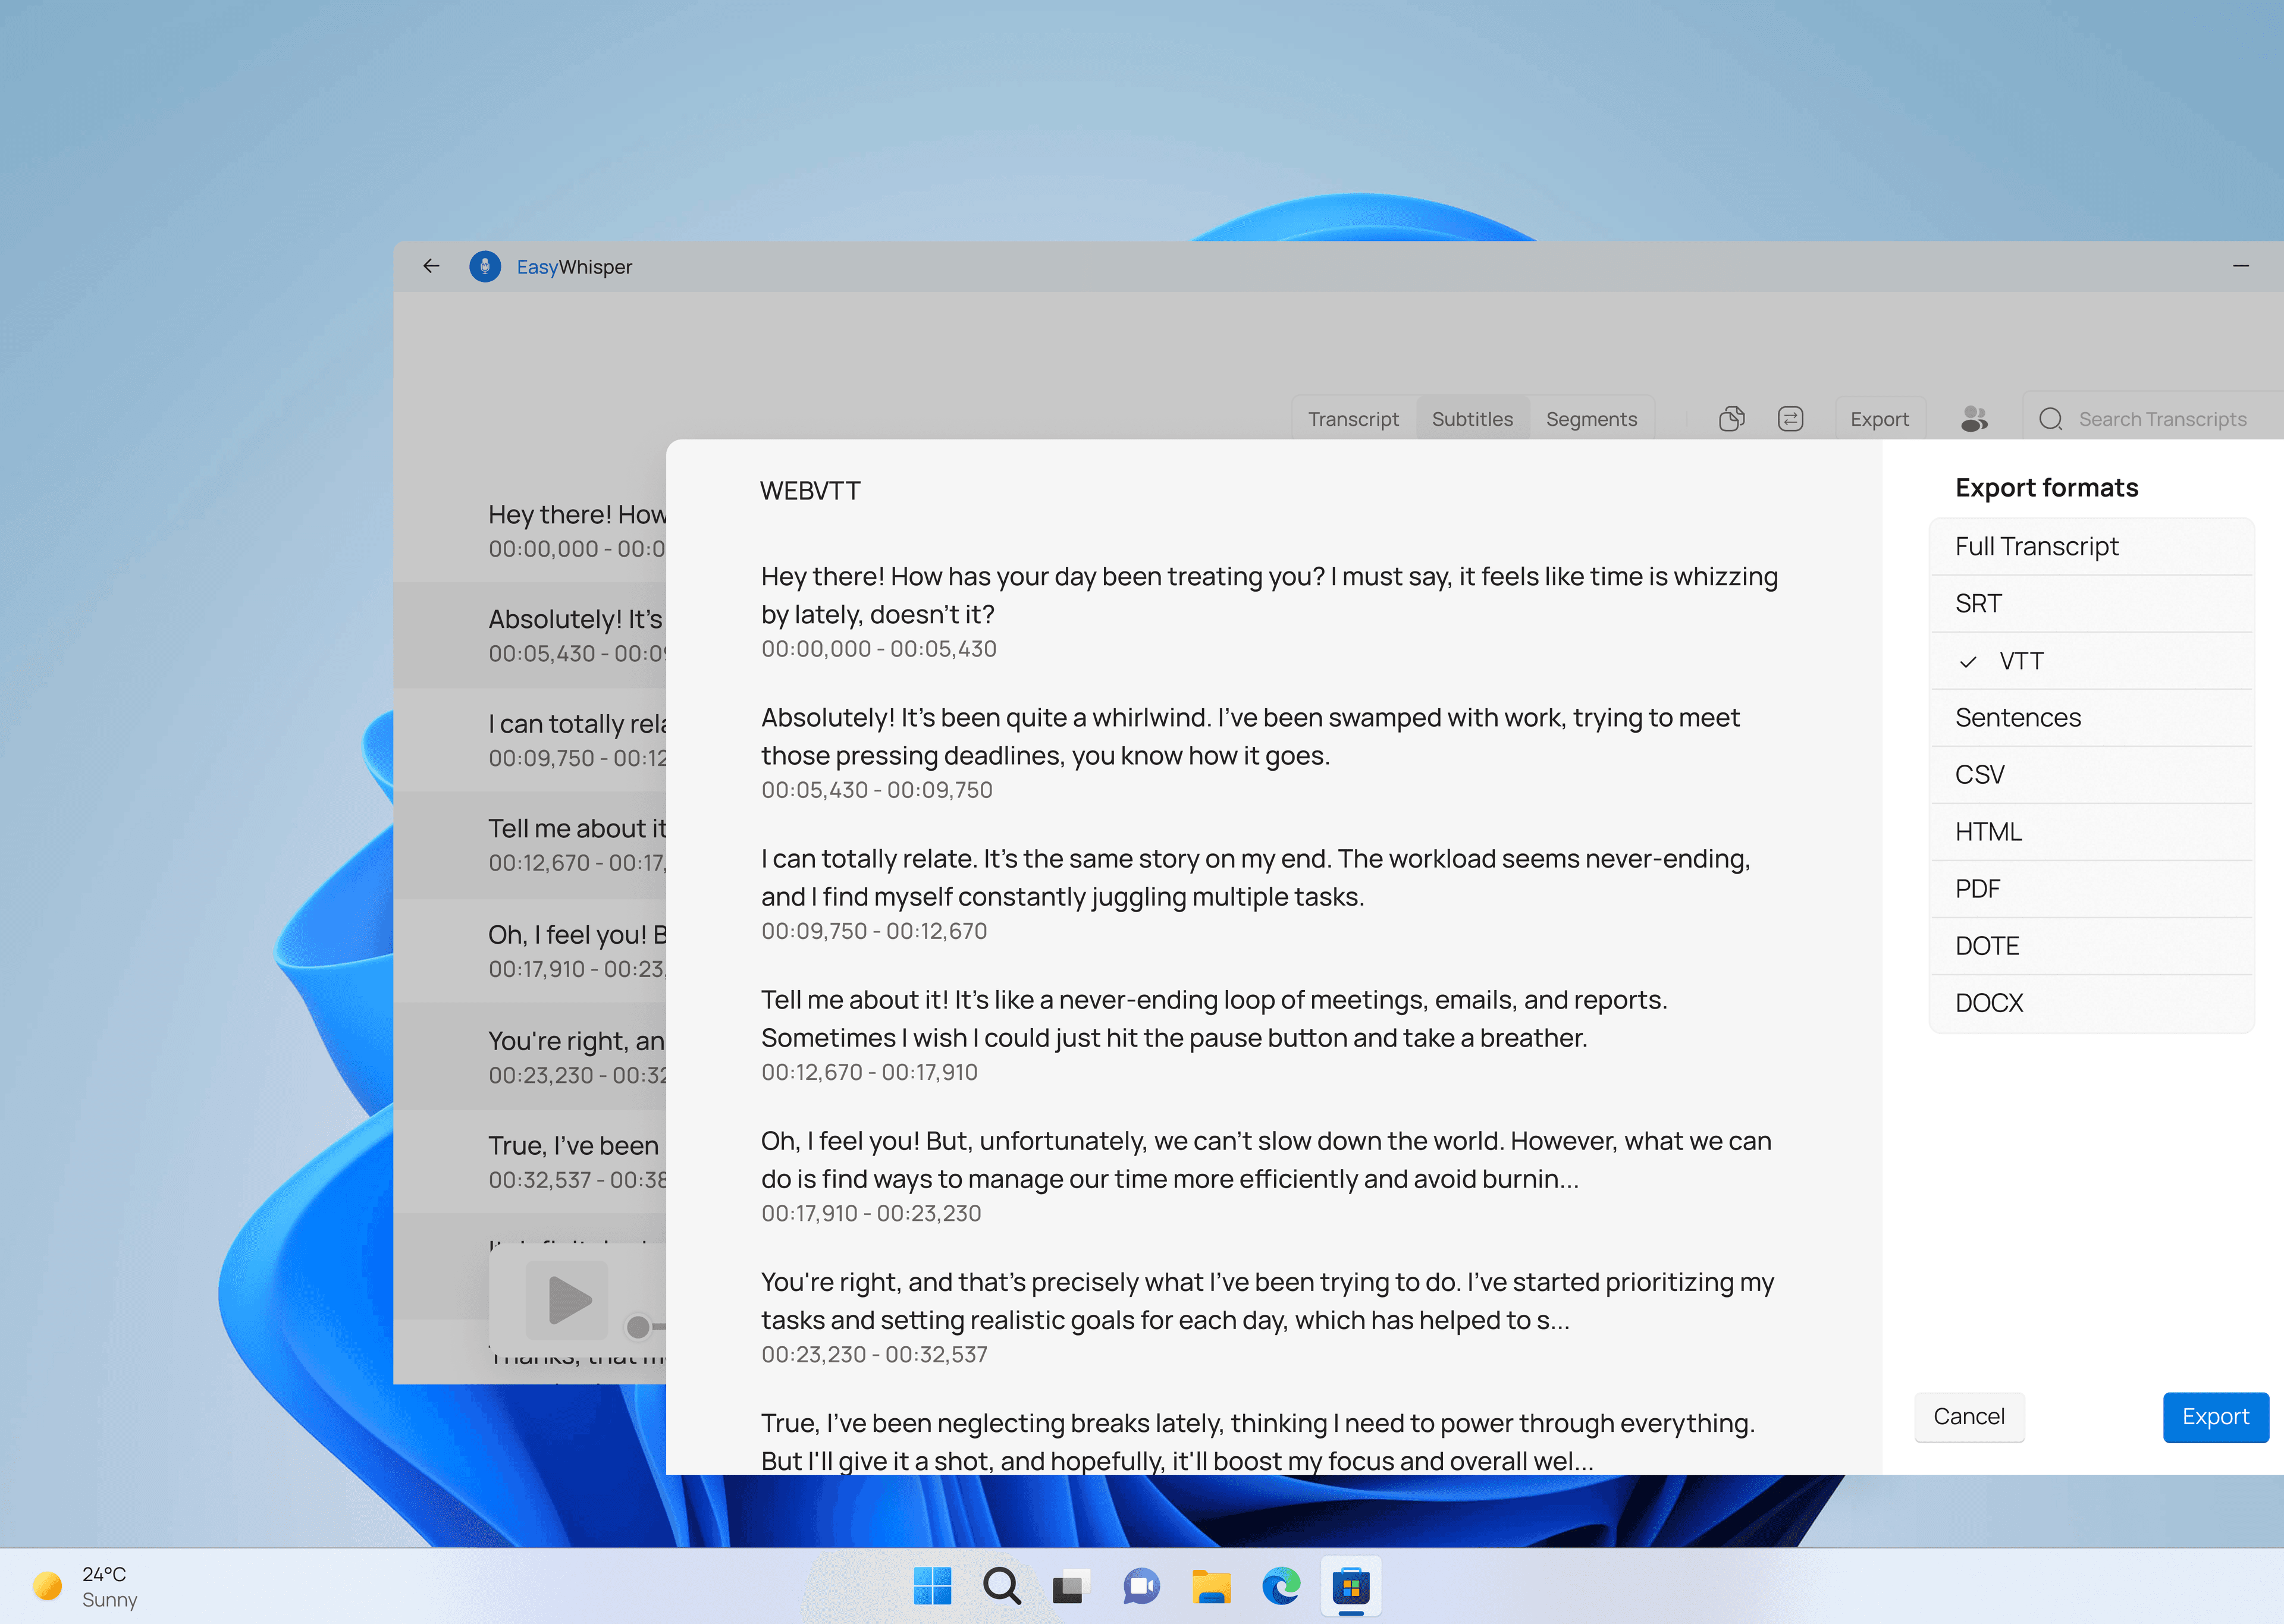Open the Edge browser in taskbar
The image size is (2284, 1624).
(1280, 1586)
